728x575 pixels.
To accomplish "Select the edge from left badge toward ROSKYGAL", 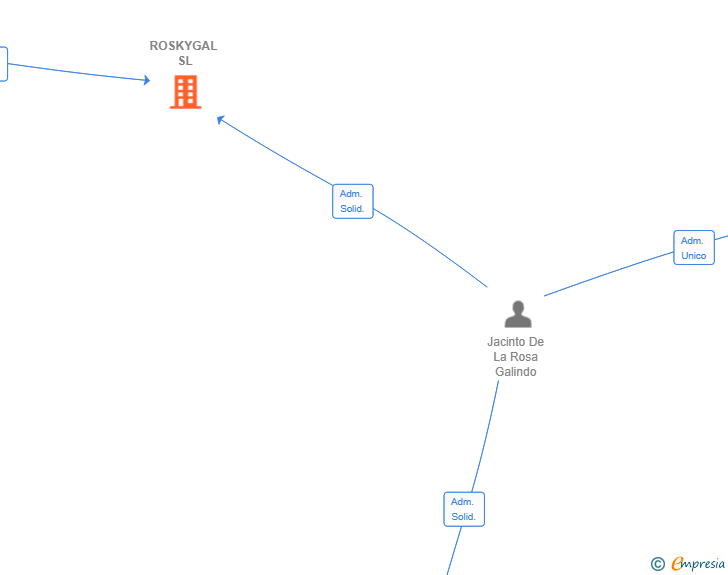I will 77,72.
